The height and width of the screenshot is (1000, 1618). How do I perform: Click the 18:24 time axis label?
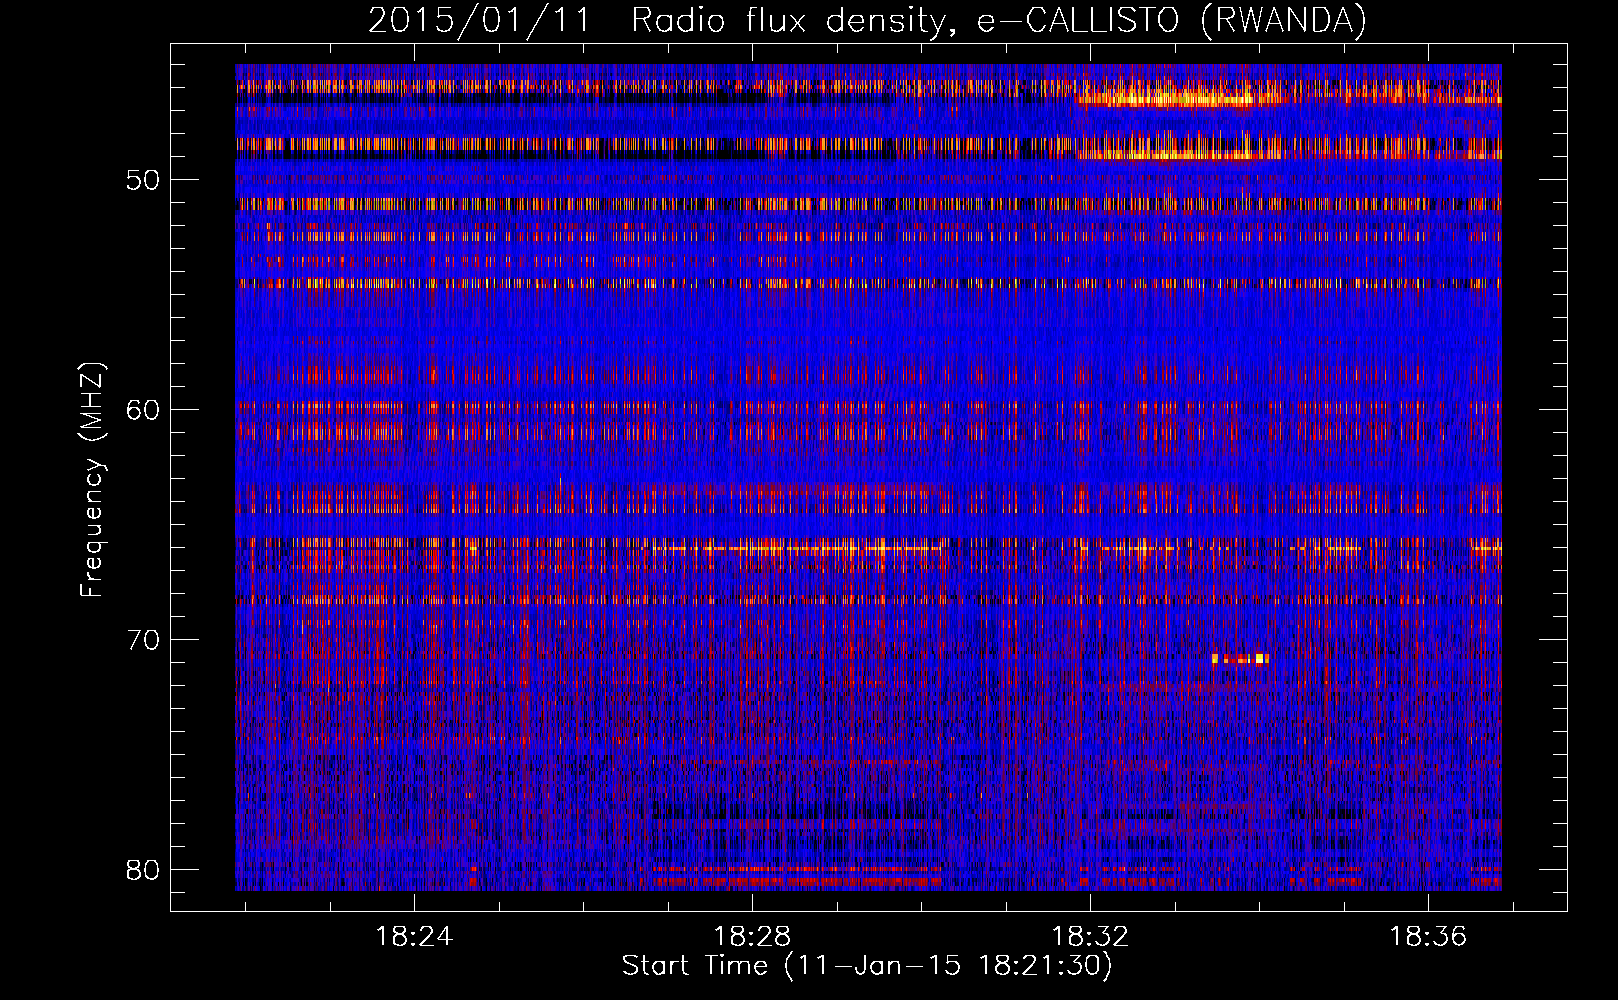[x=413, y=937]
